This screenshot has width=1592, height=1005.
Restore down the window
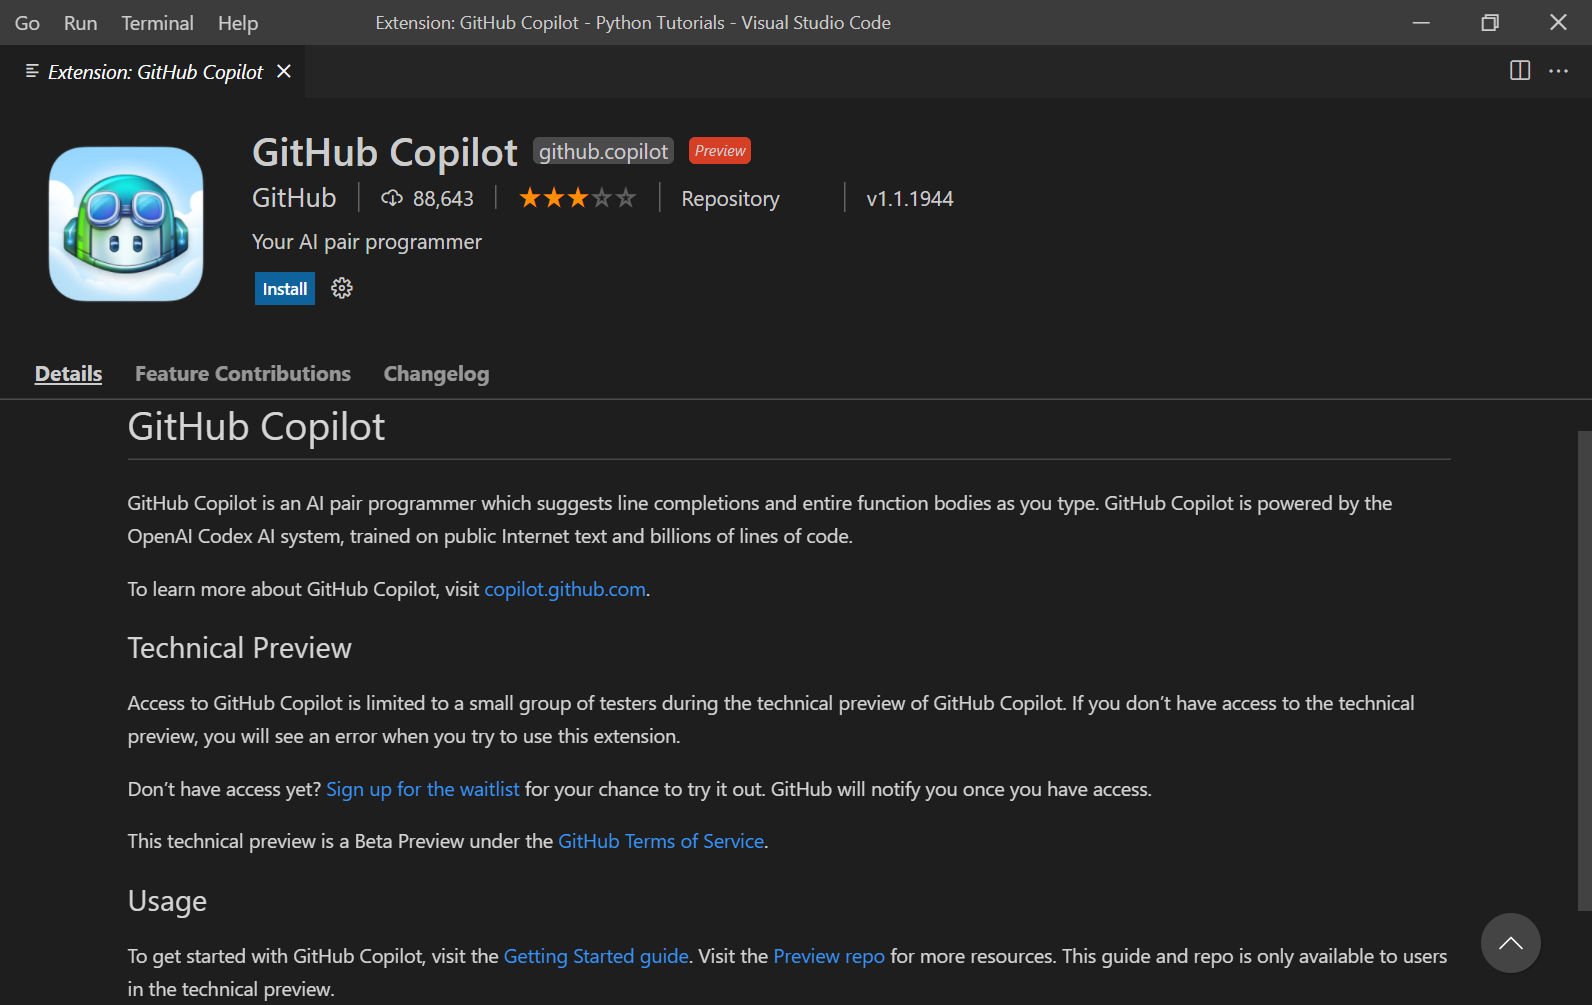click(x=1490, y=22)
